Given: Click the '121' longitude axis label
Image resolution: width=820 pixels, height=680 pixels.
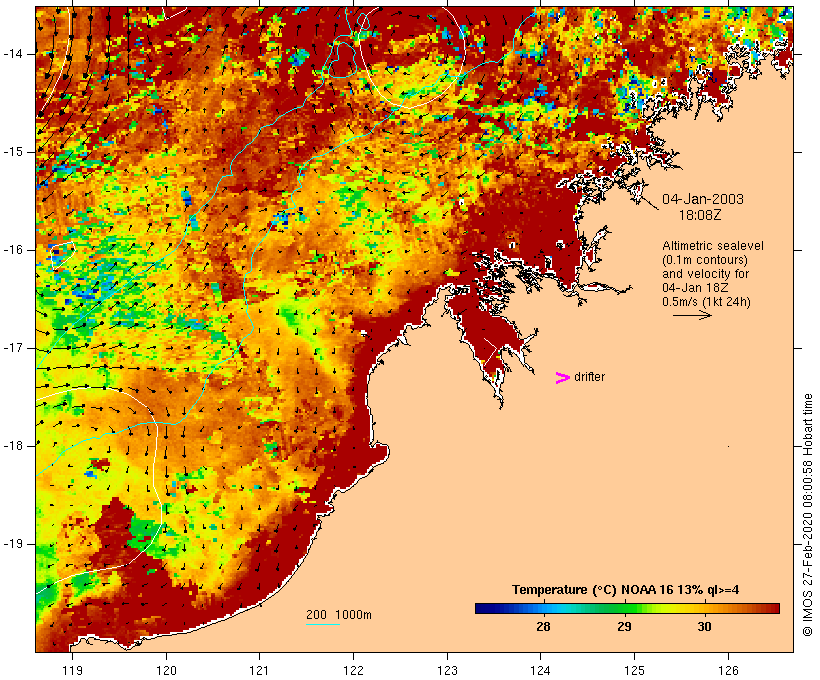Looking at the screenshot, I should pyautogui.click(x=259, y=670).
